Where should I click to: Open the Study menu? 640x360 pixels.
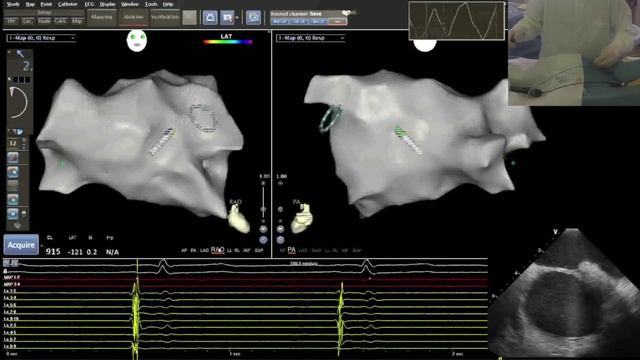(13, 4)
